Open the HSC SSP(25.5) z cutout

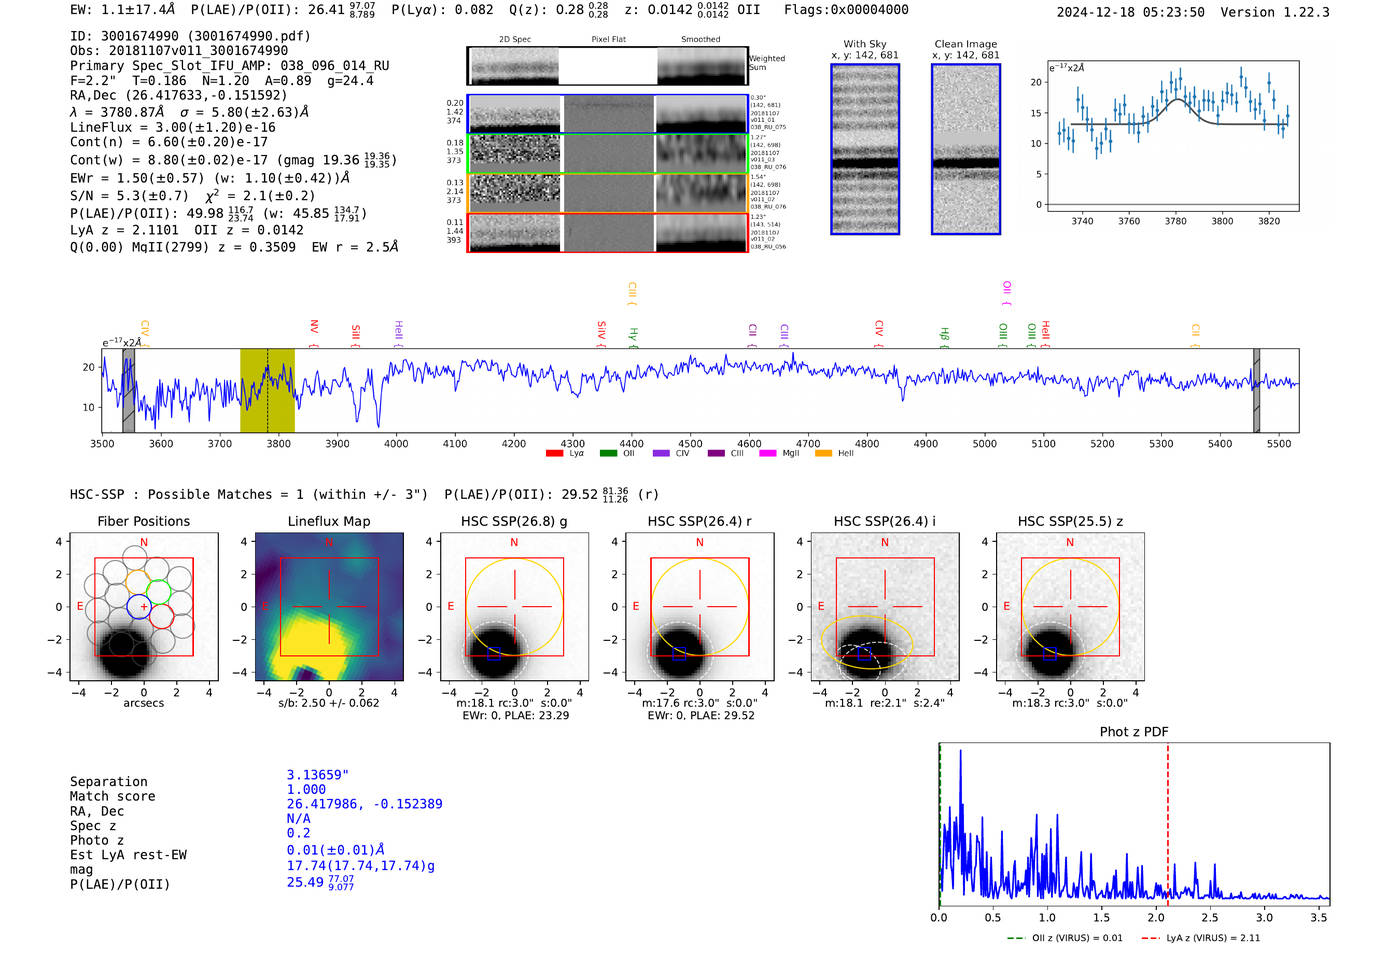pyautogui.click(x=1070, y=607)
